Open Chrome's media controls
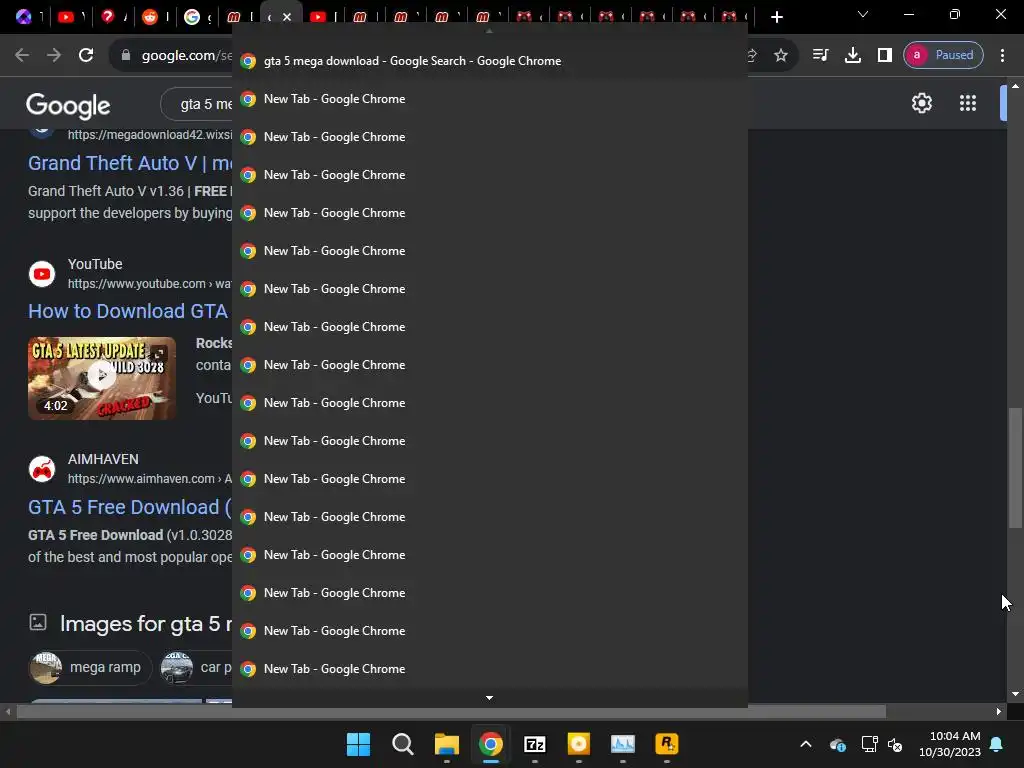The image size is (1024, 768). click(x=820, y=55)
